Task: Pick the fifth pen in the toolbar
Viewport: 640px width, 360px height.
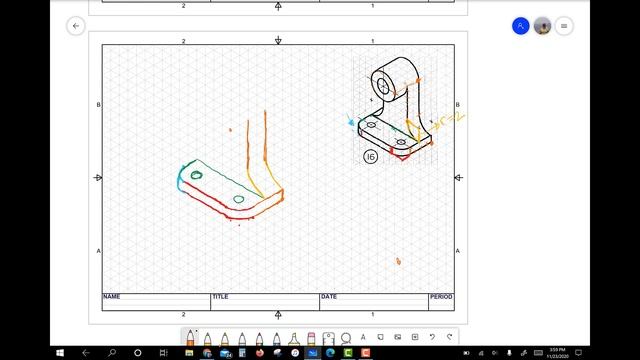Action: tap(259, 338)
